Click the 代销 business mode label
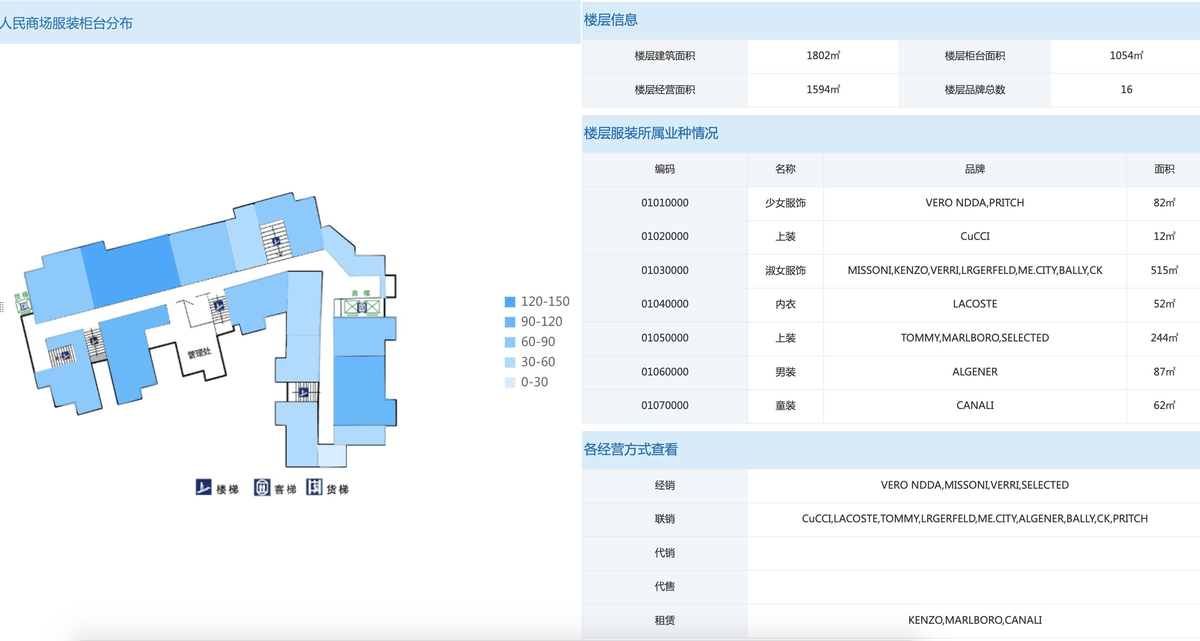 (x=665, y=553)
